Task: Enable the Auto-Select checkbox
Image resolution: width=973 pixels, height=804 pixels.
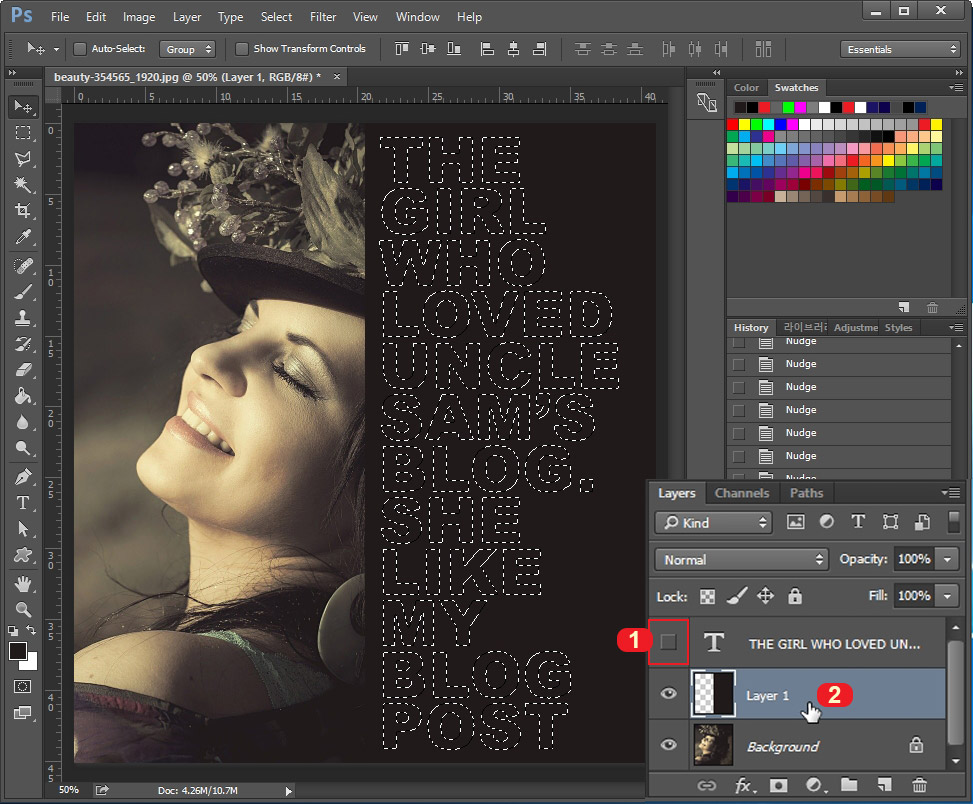Action: tap(80, 48)
